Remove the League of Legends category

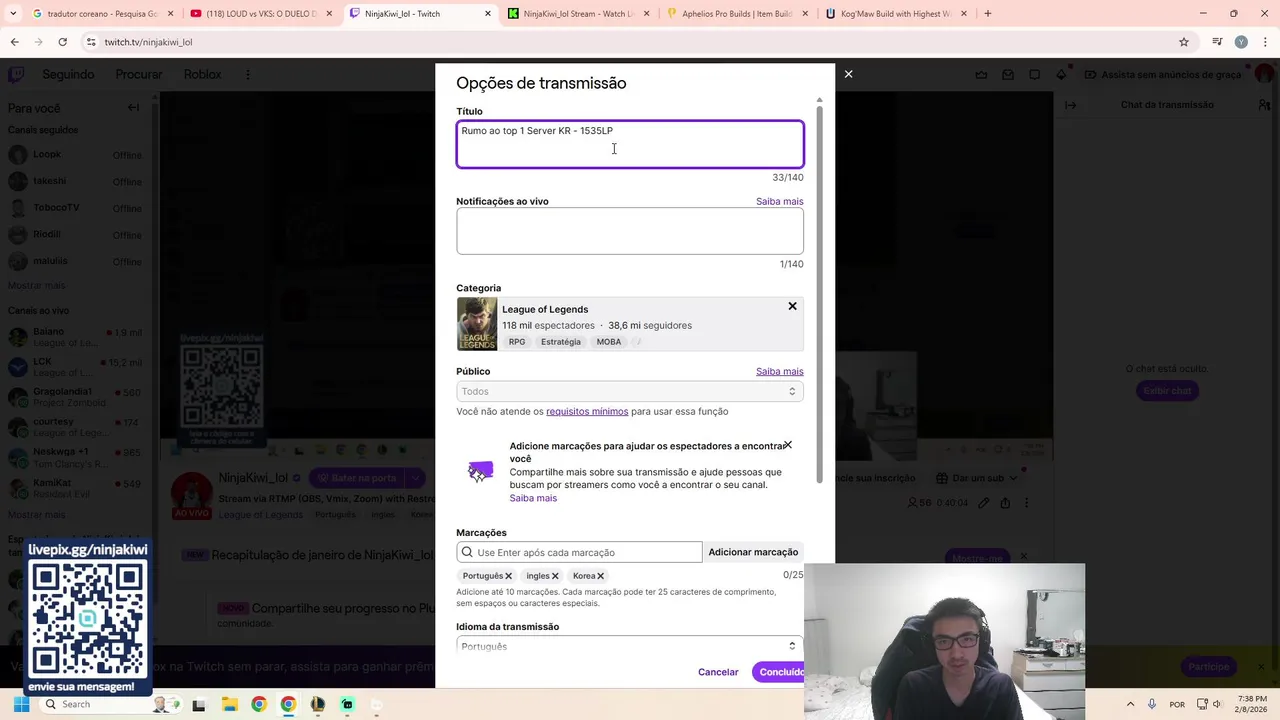point(792,306)
